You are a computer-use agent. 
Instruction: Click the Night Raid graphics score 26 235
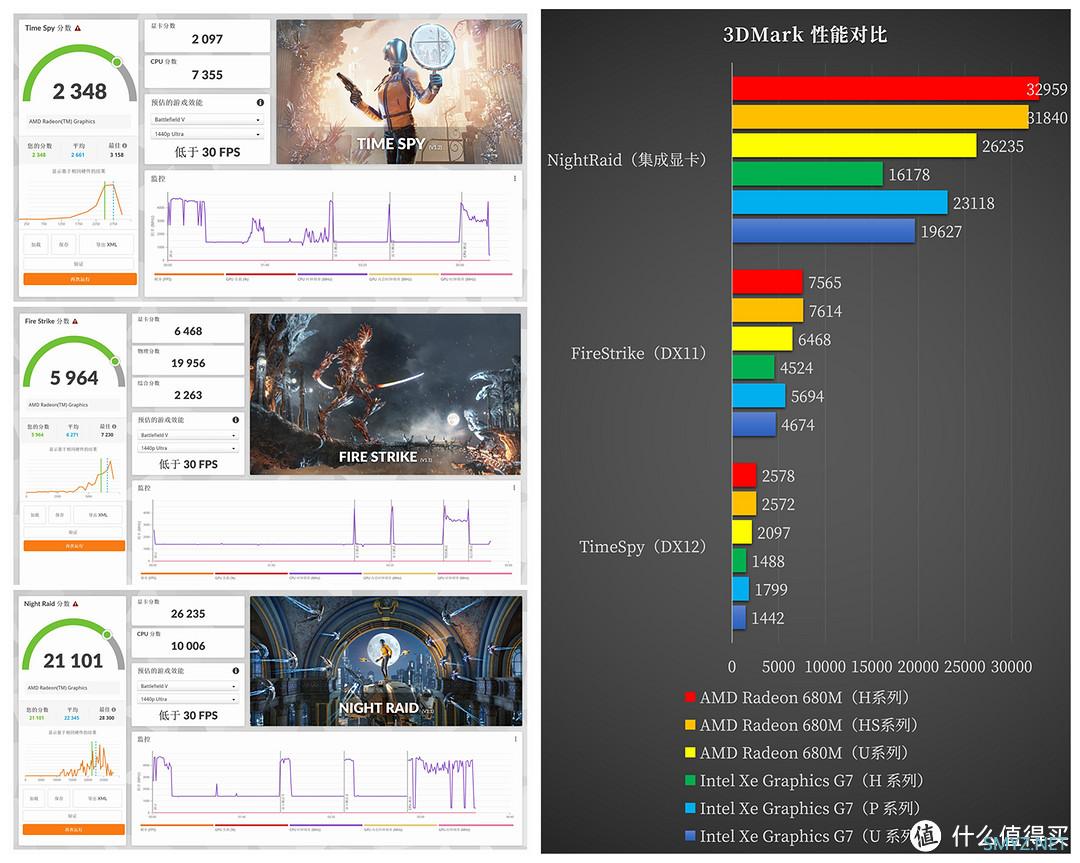click(x=188, y=611)
